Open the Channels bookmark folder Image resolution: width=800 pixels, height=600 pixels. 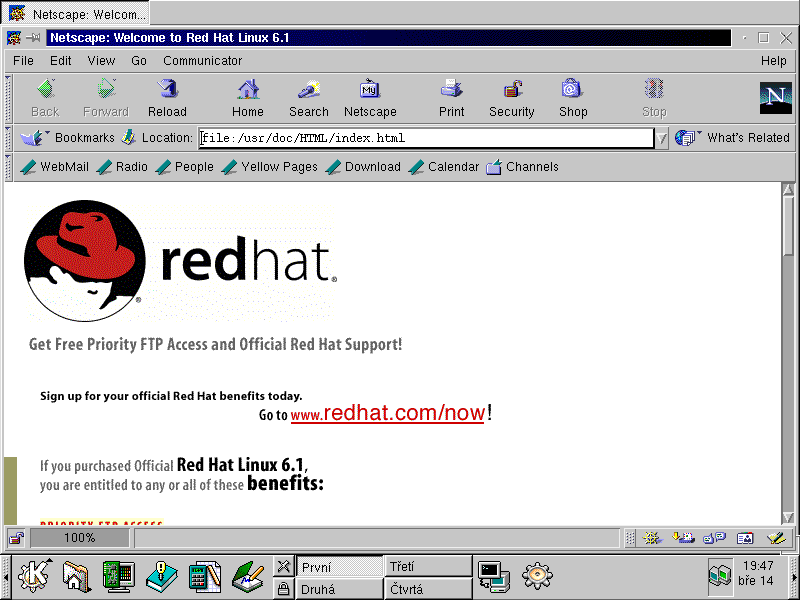click(x=522, y=167)
